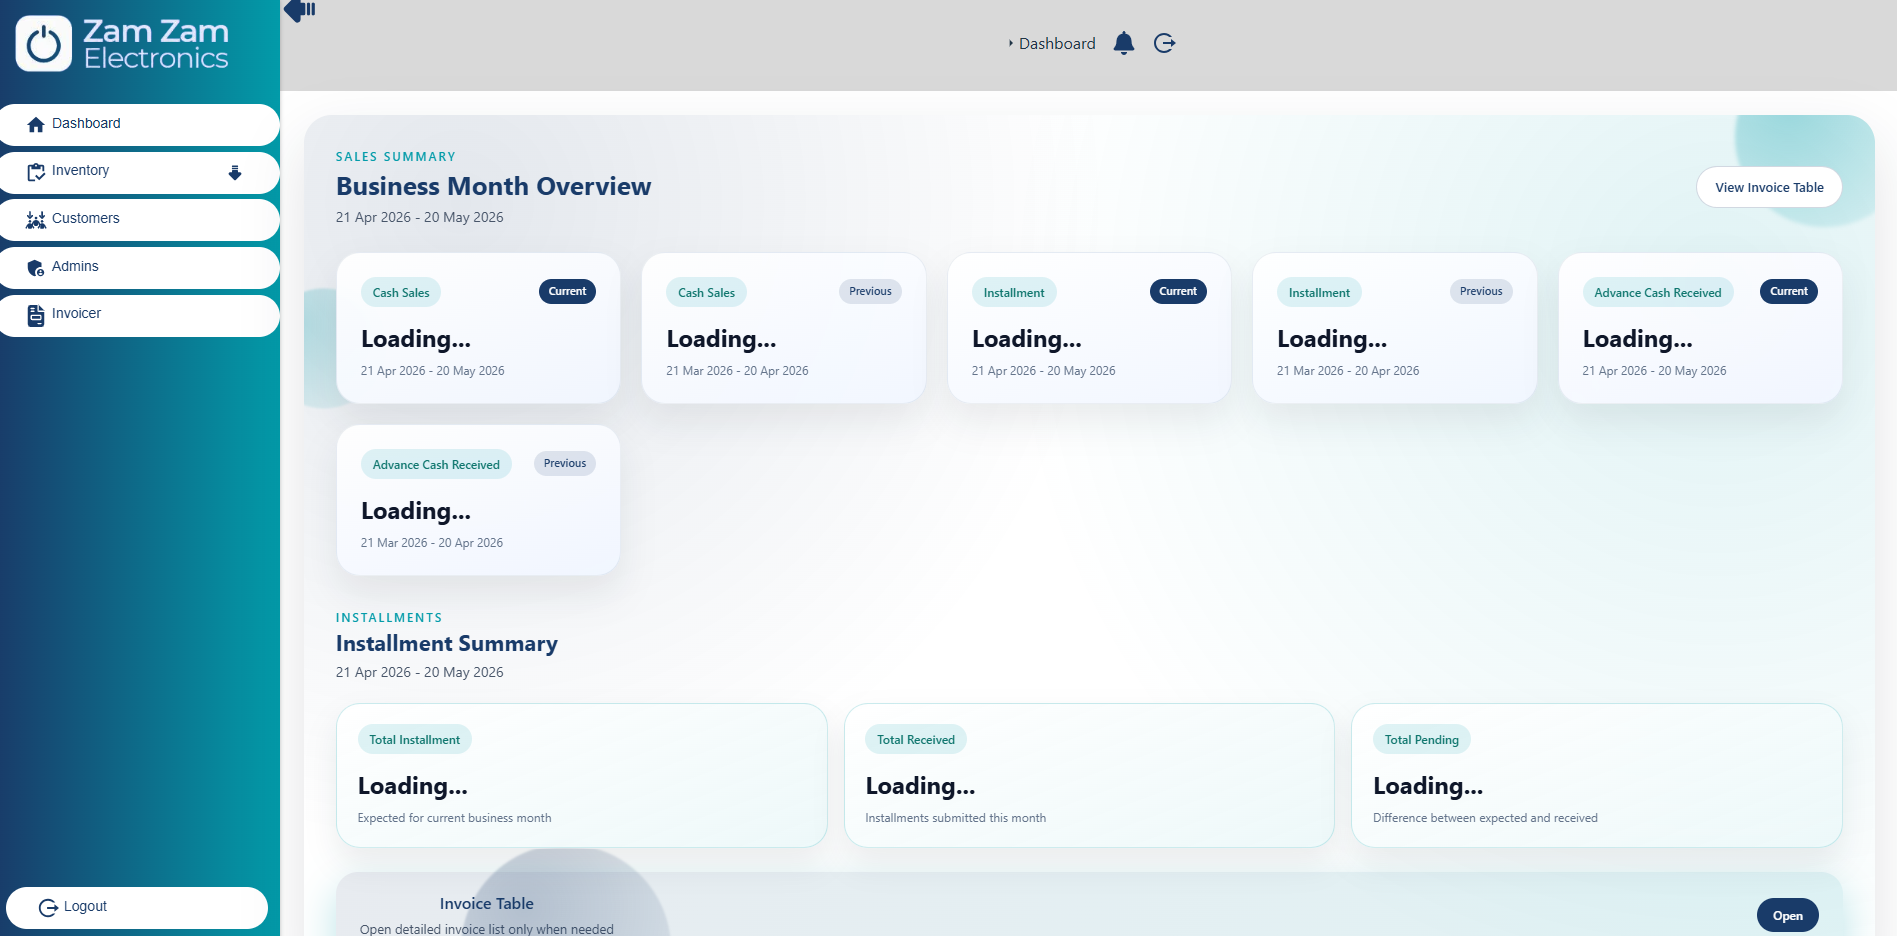Click the Invoicer document icon
The height and width of the screenshot is (936, 1897).
point(36,315)
